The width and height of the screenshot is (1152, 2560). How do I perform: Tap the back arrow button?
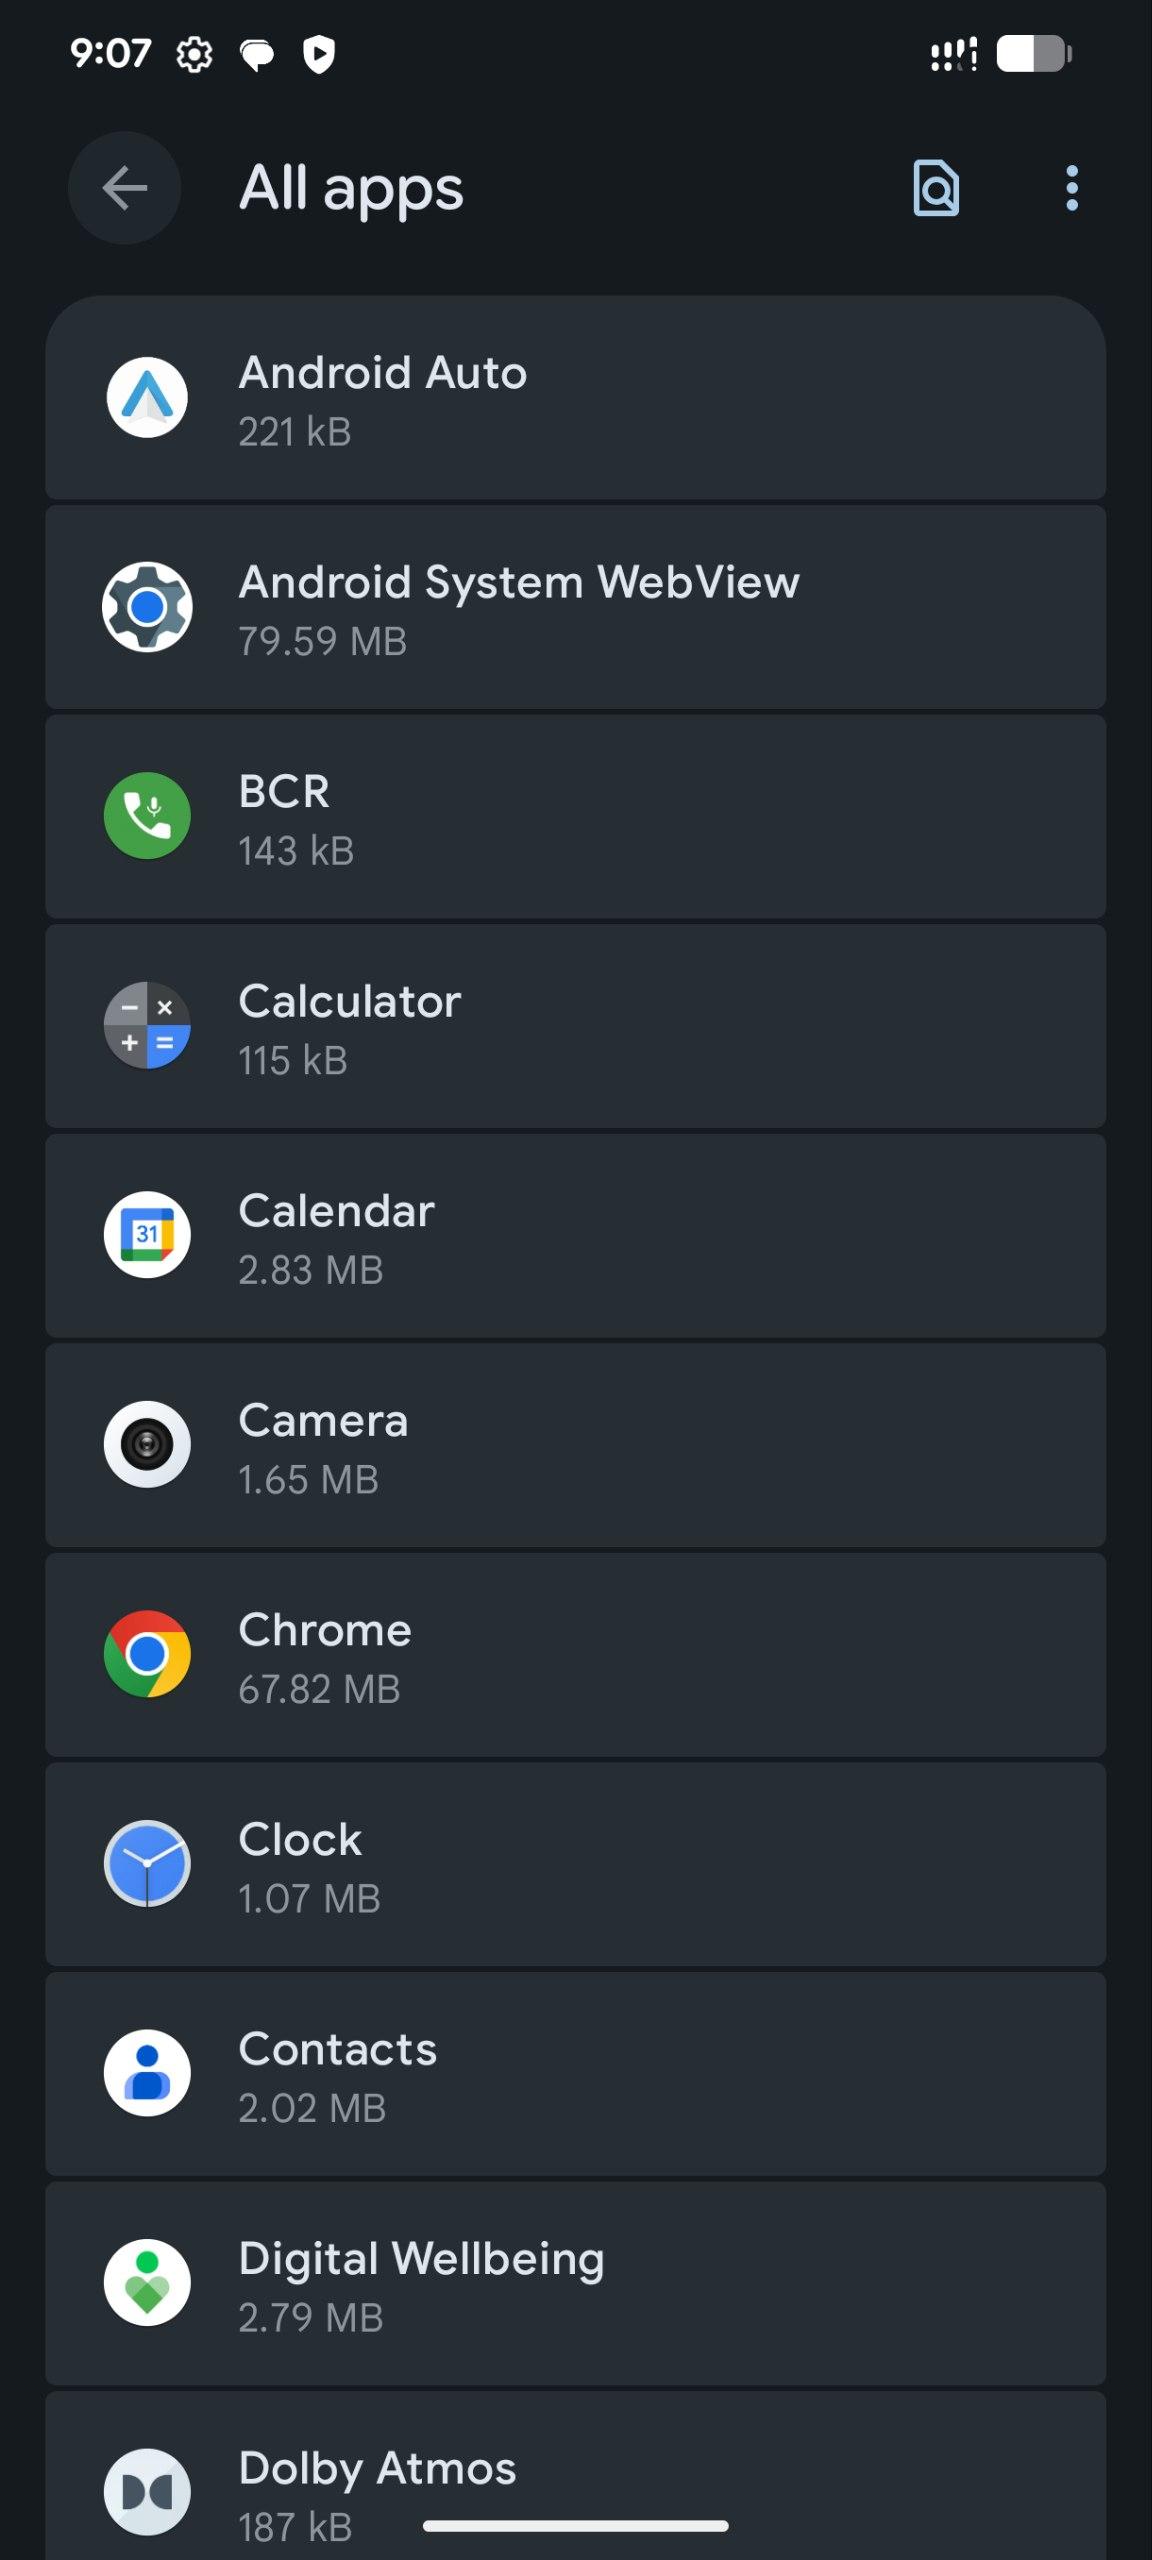tap(124, 188)
